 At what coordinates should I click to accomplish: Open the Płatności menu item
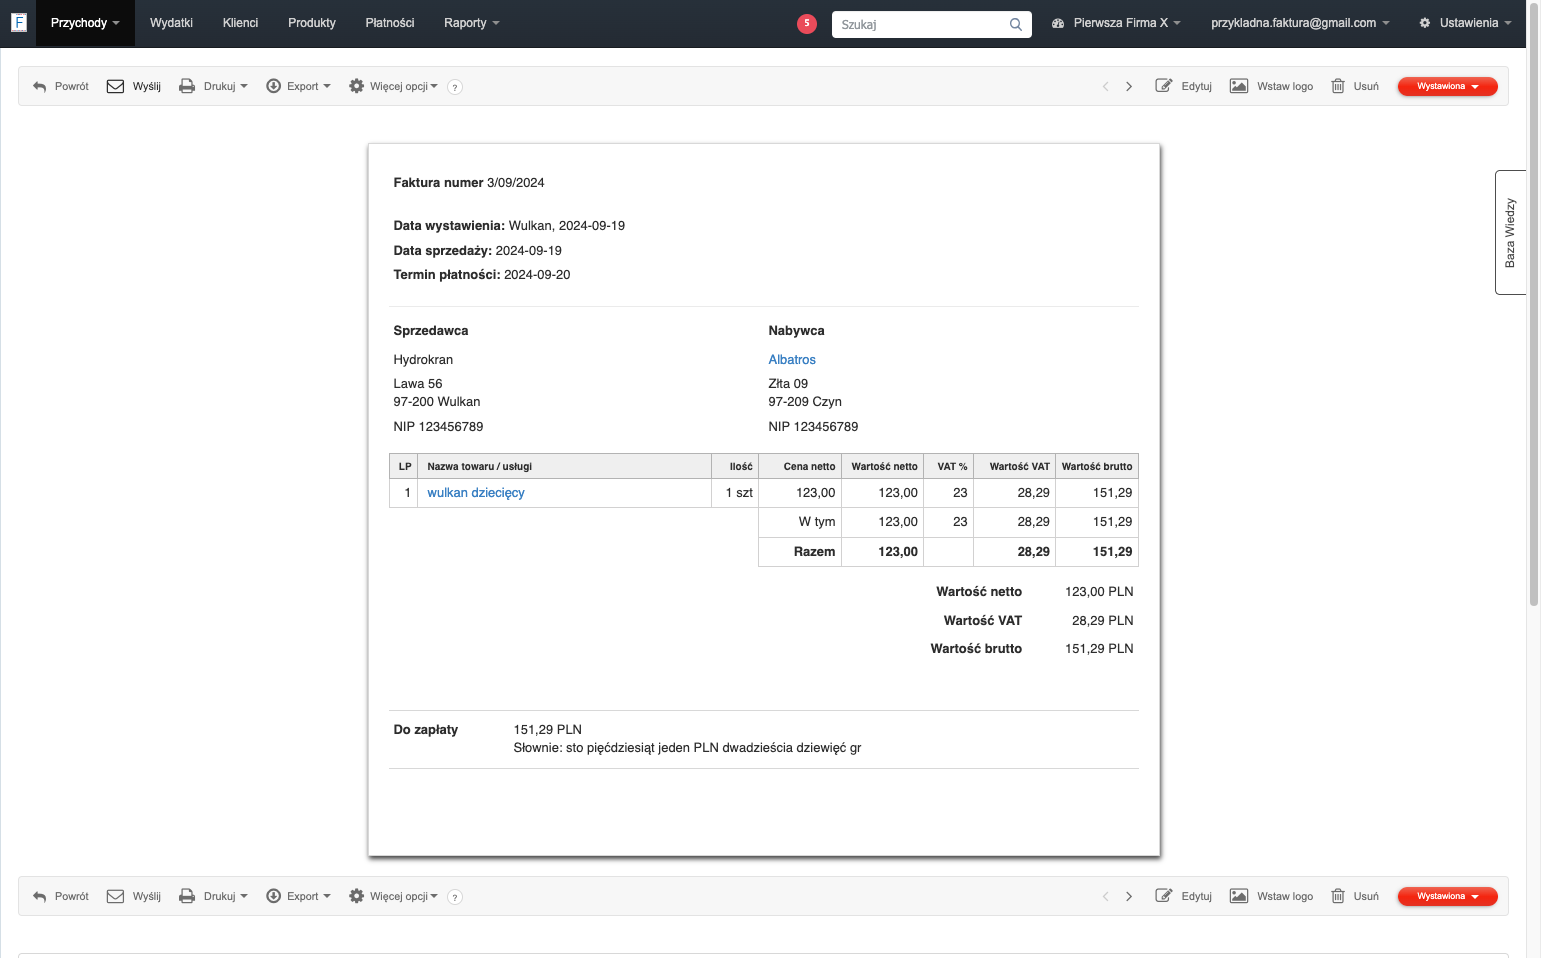point(390,23)
